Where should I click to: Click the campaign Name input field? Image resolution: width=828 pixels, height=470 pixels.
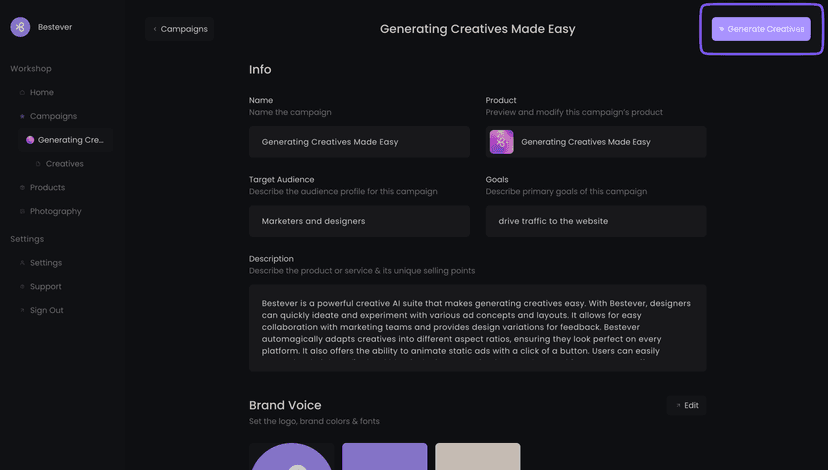(x=359, y=142)
